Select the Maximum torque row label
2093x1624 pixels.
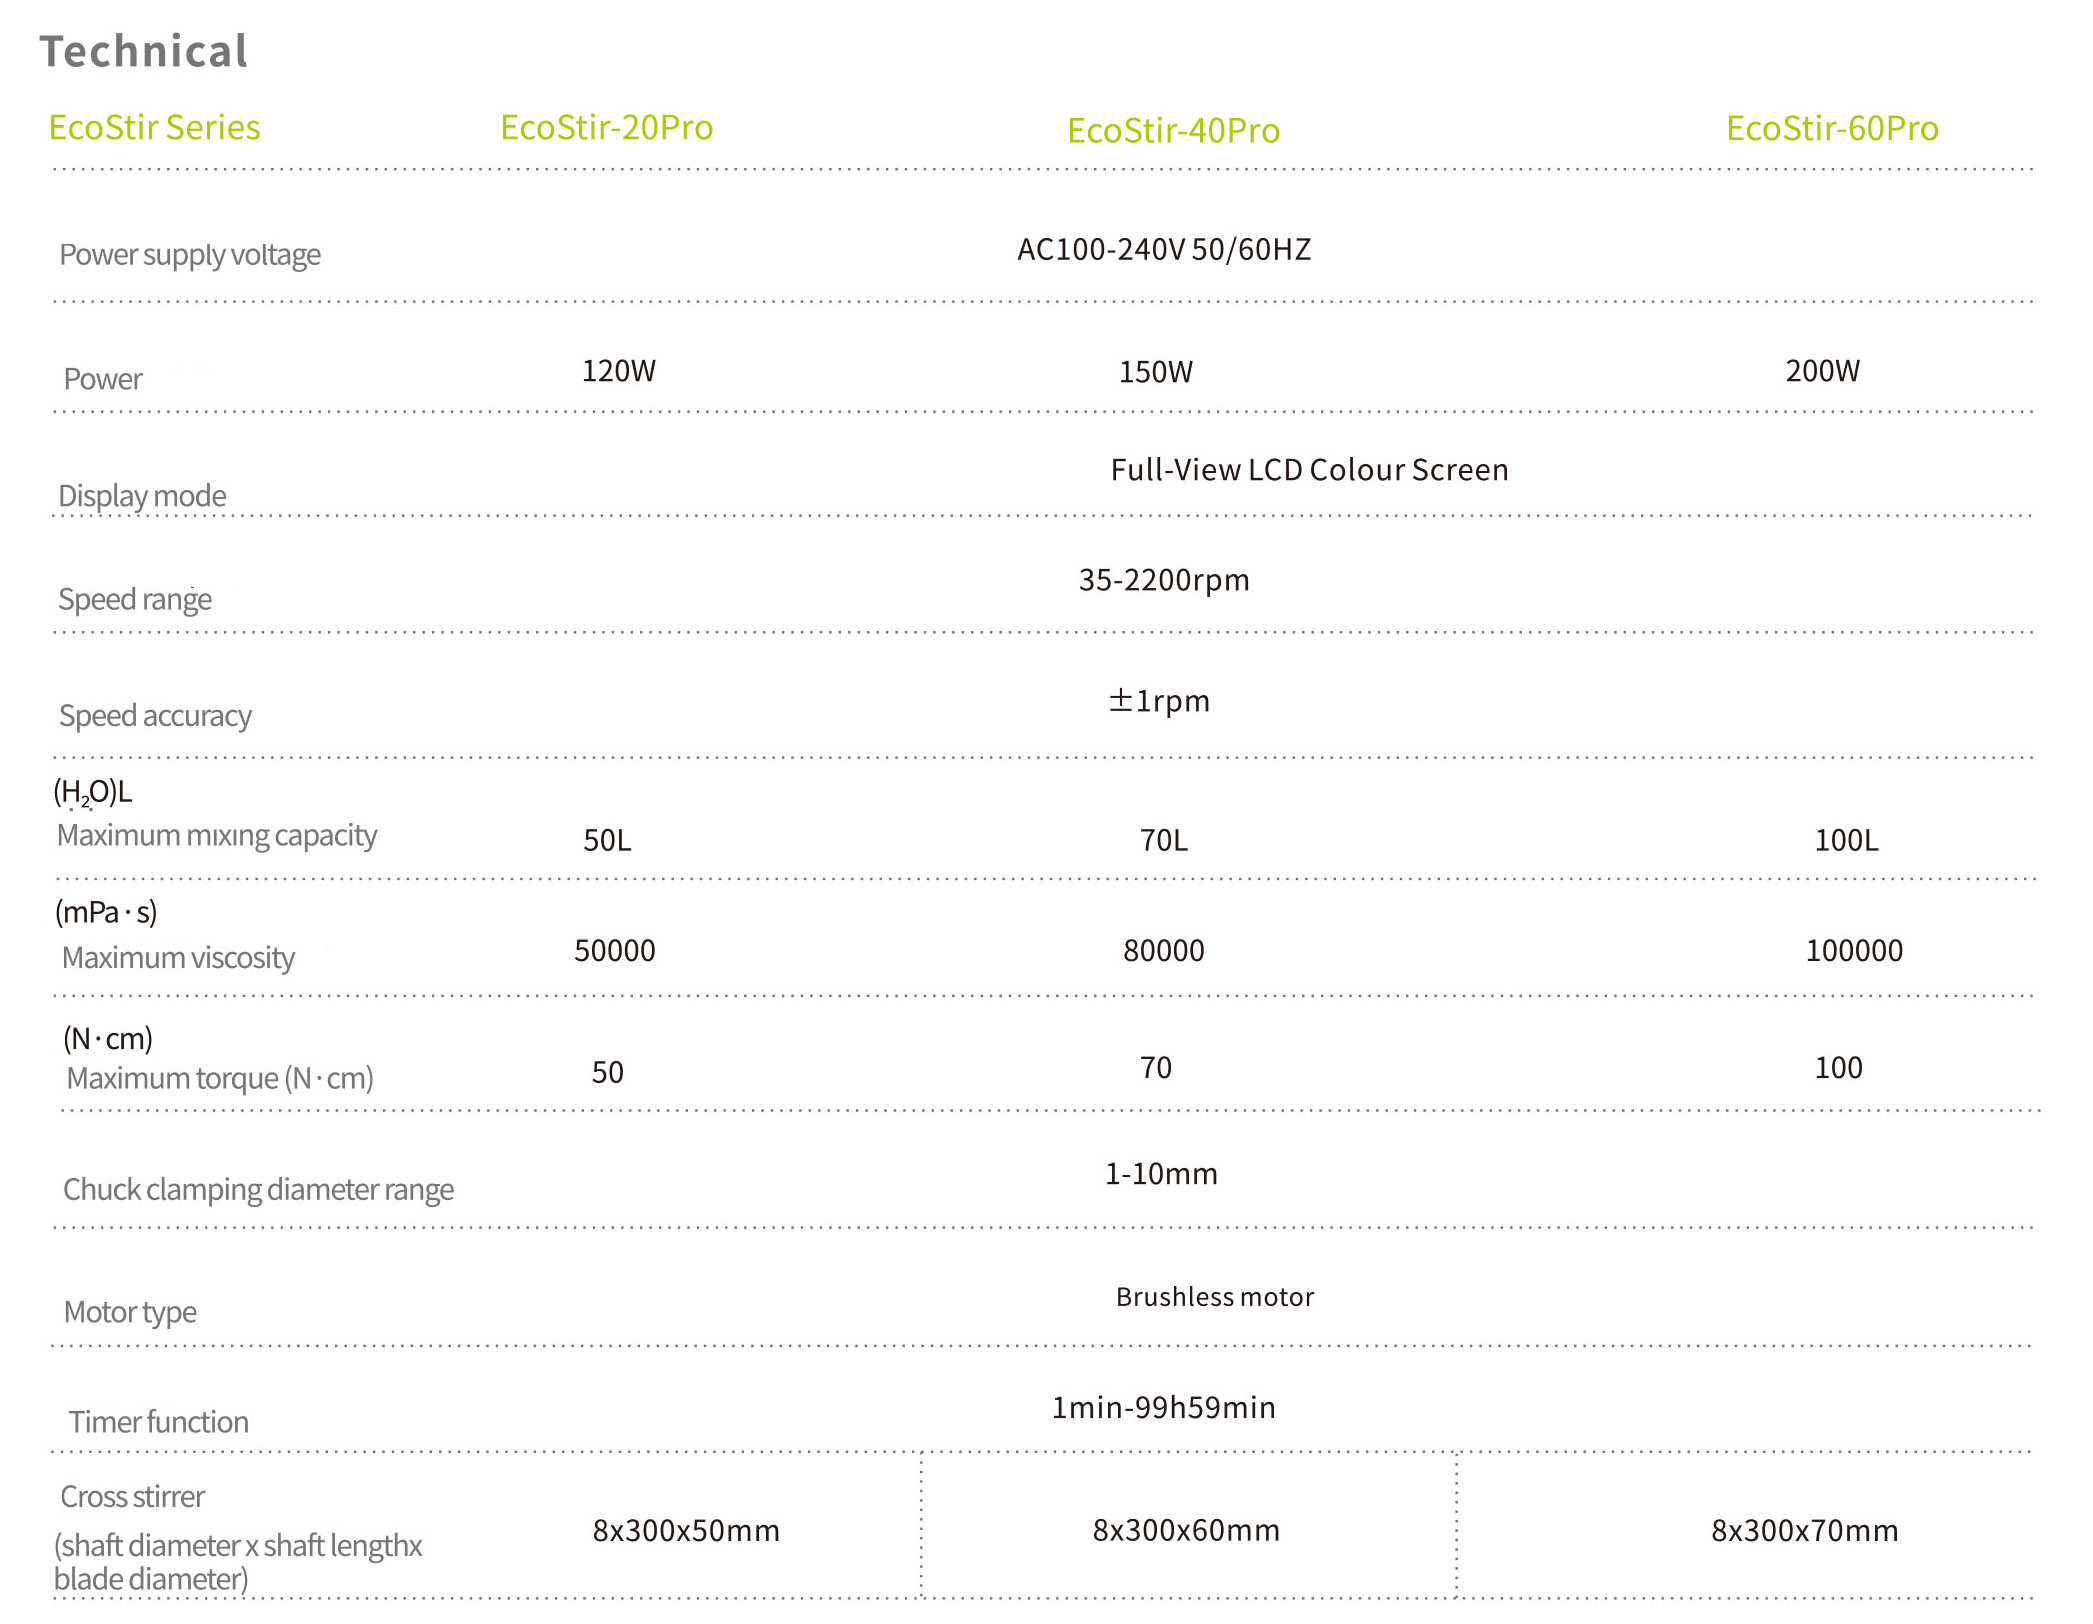coord(220,1079)
